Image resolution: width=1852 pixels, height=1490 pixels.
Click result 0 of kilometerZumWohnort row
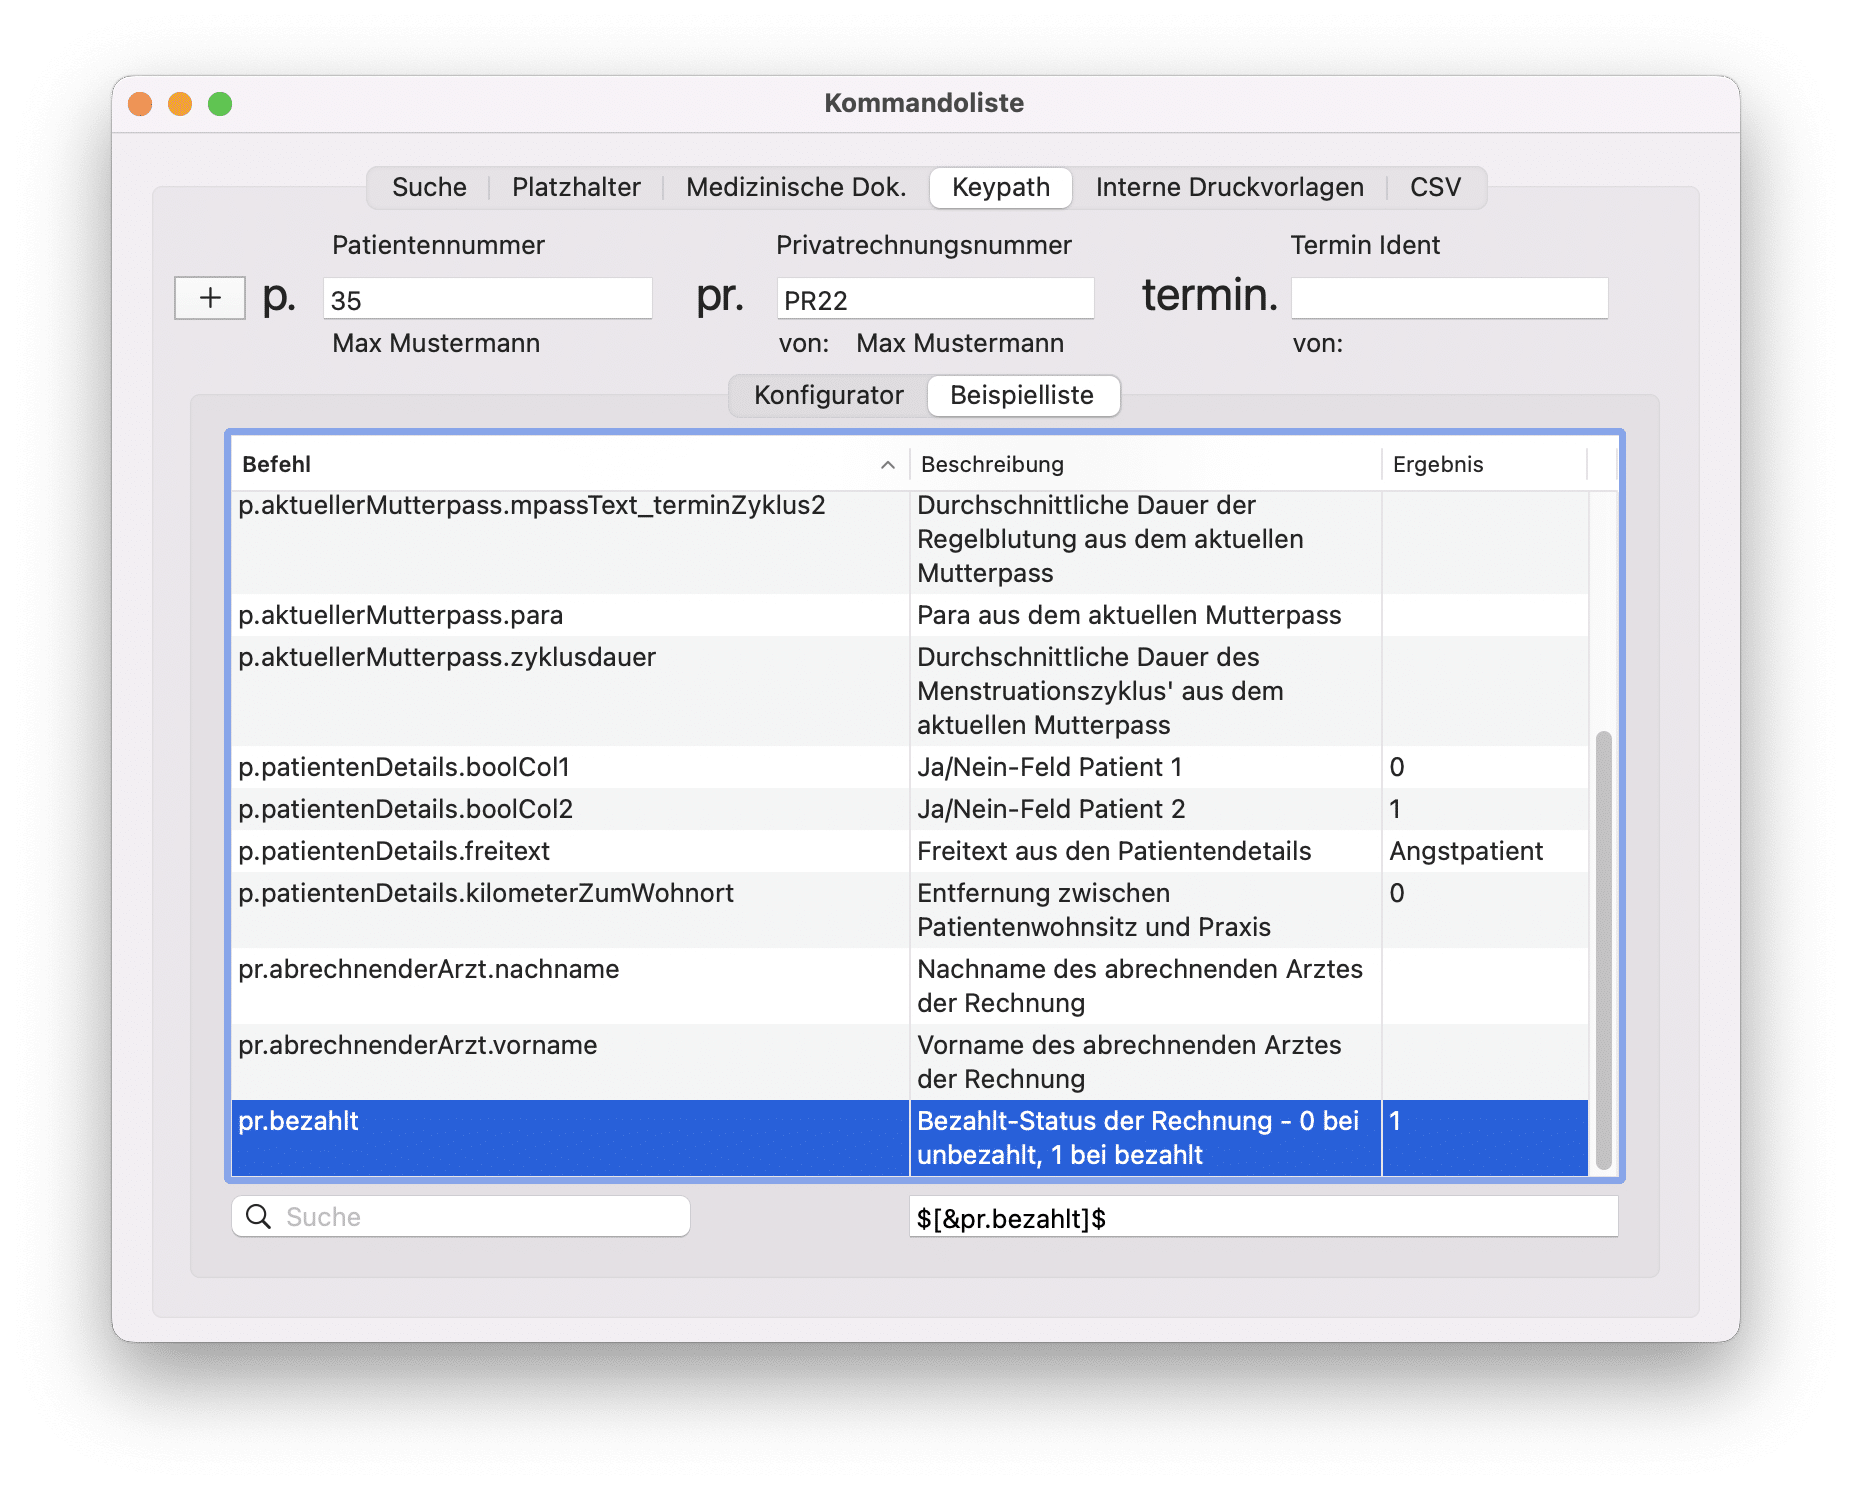tap(1397, 893)
